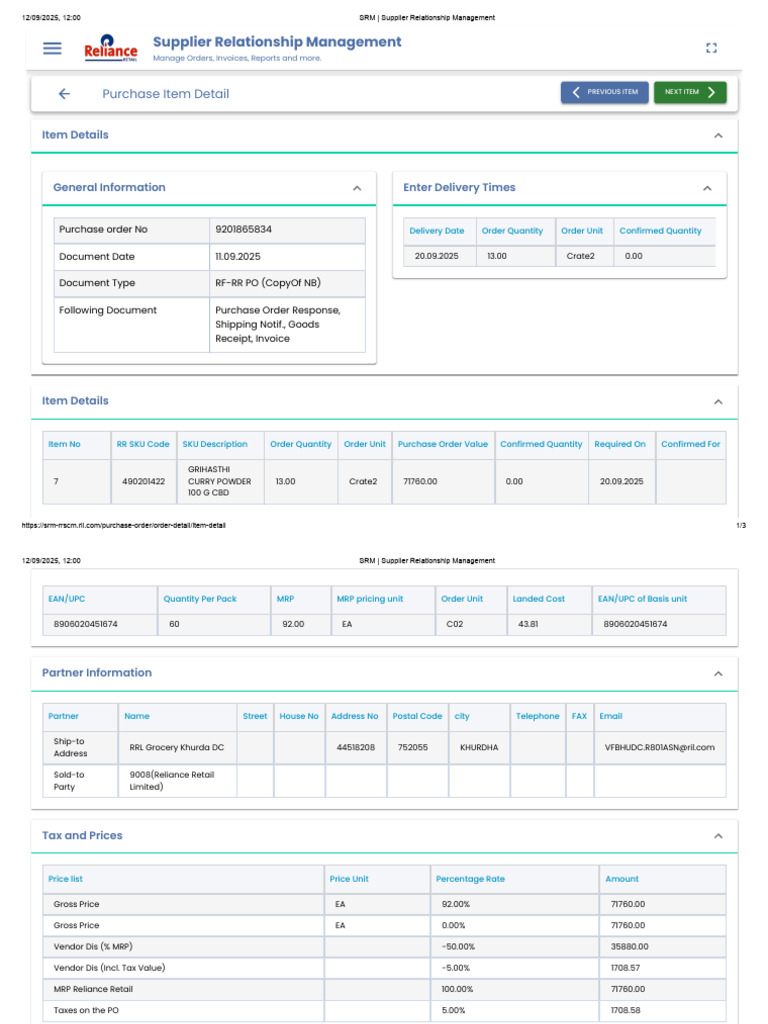
Task: Click the GRIHASTHI CURRY POWDER description
Action: point(219,481)
